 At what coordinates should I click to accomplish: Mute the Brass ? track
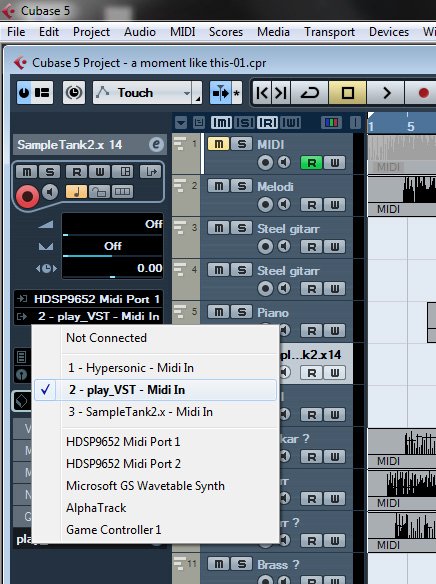(219, 564)
